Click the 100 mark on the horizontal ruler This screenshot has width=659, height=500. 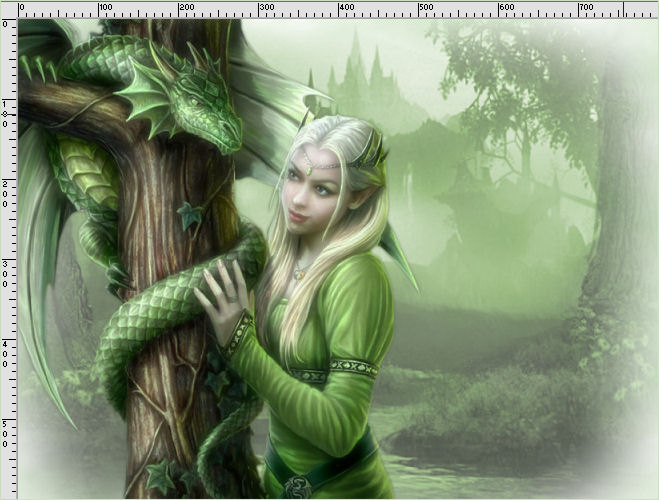[106, 8]
